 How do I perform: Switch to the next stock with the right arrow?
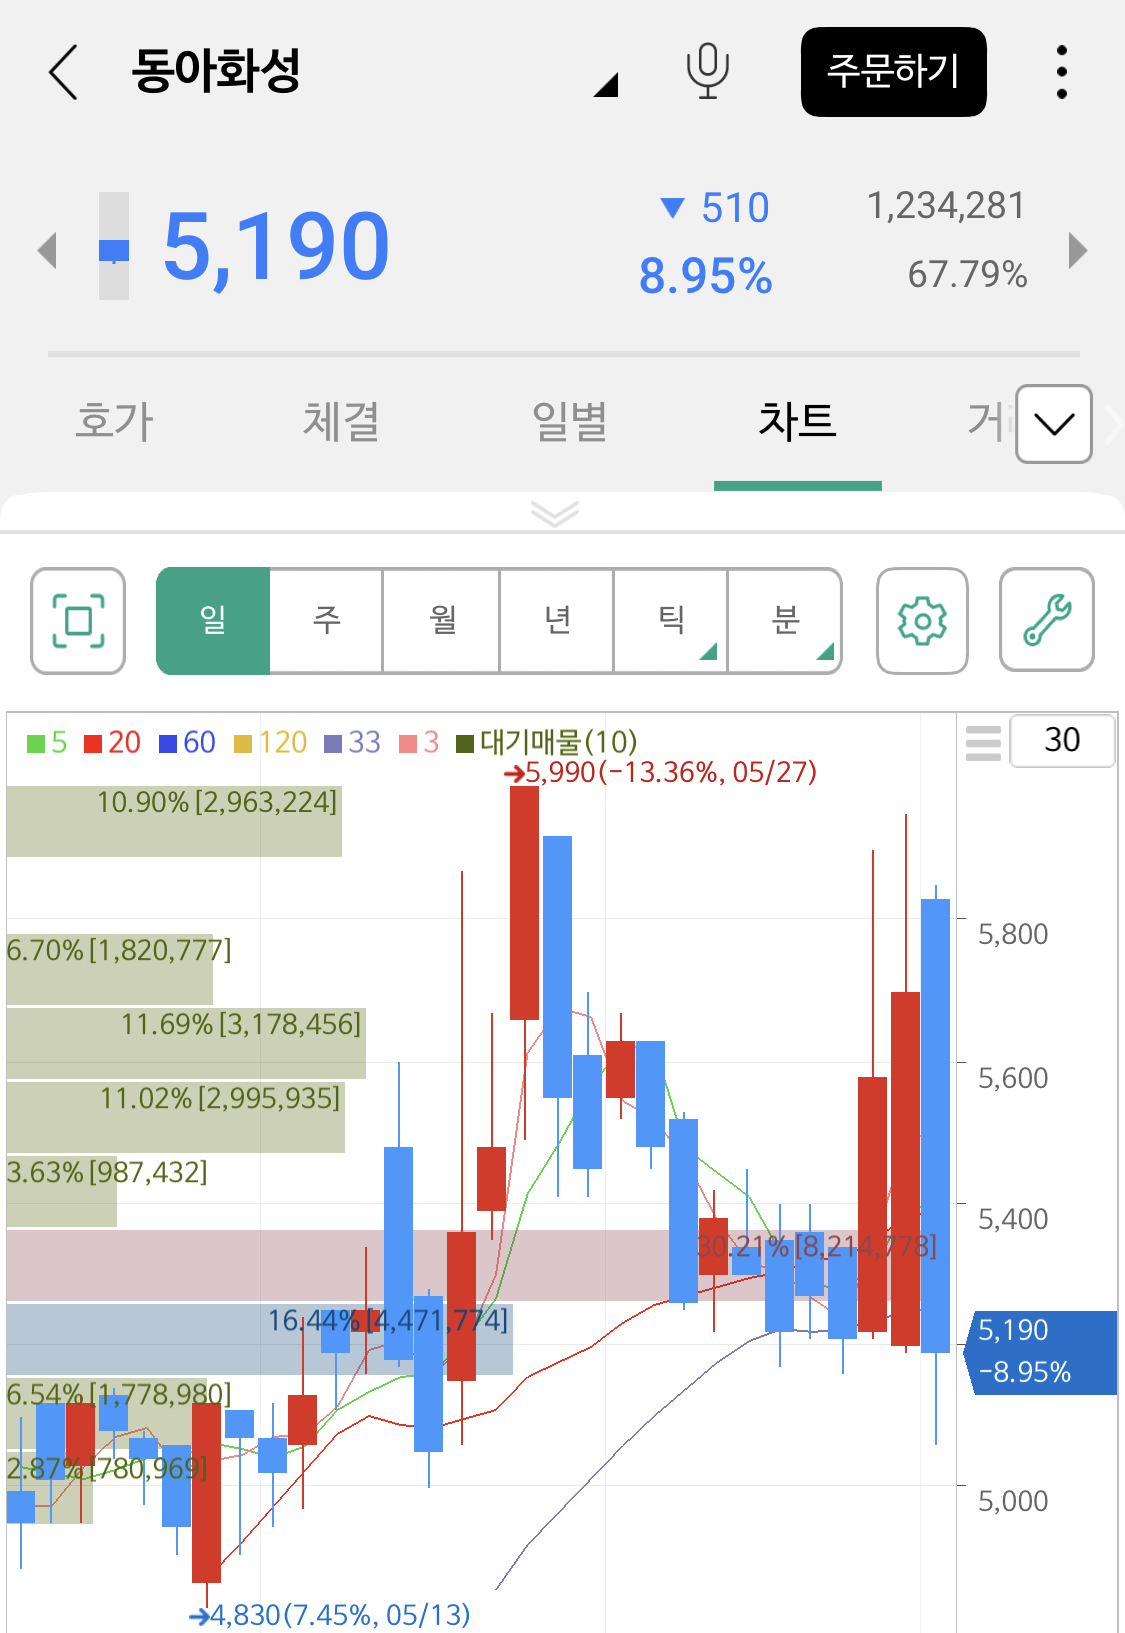[x=1077, y=250]
